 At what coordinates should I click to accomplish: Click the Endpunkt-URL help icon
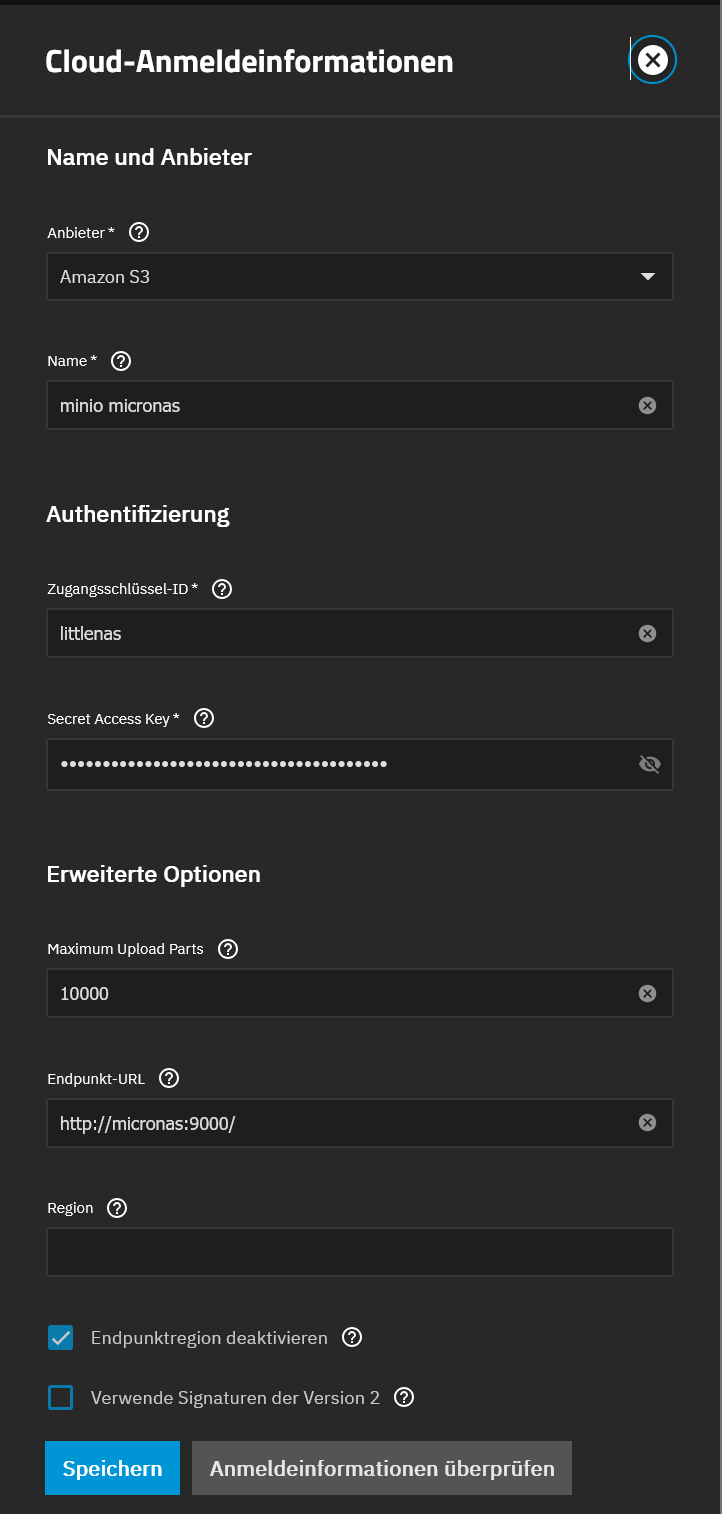tap(168, 1078)
